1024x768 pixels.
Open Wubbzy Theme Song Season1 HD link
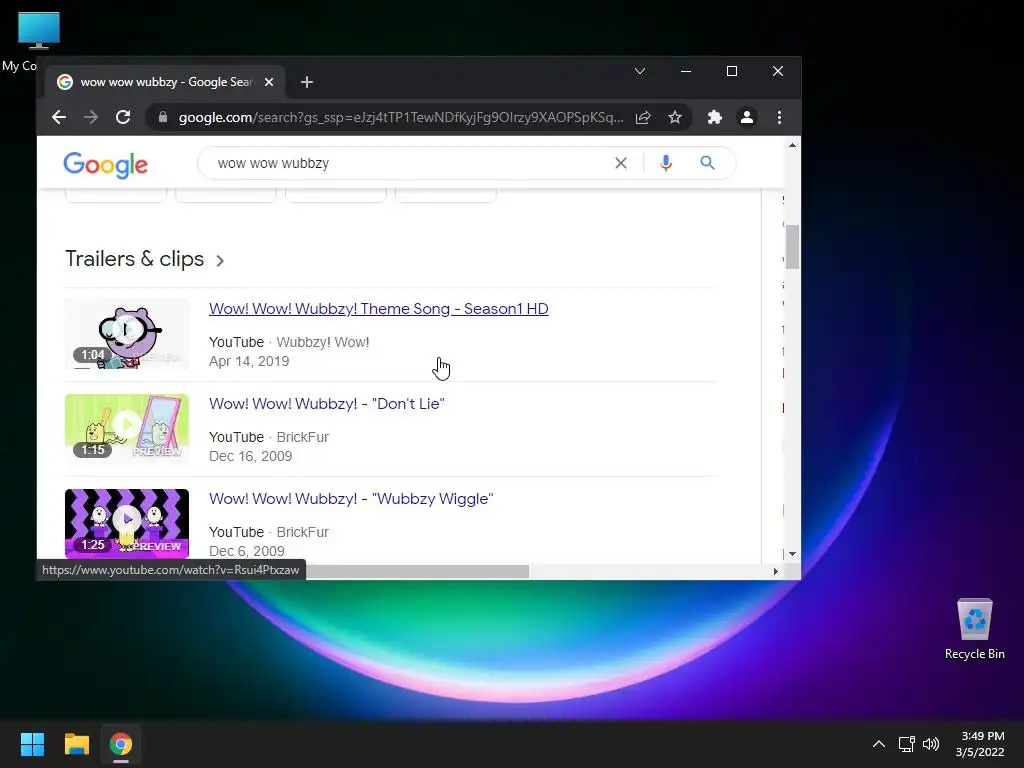[379, 309]
